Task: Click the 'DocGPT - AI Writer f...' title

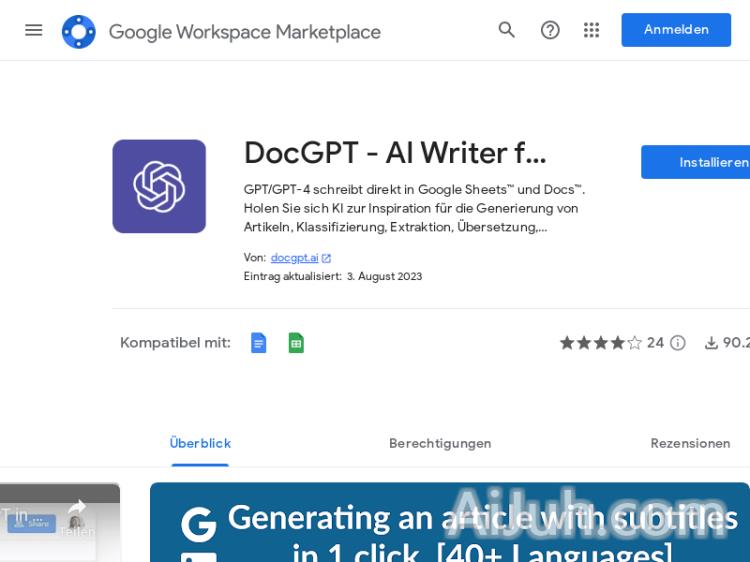Action: [395, 153]
